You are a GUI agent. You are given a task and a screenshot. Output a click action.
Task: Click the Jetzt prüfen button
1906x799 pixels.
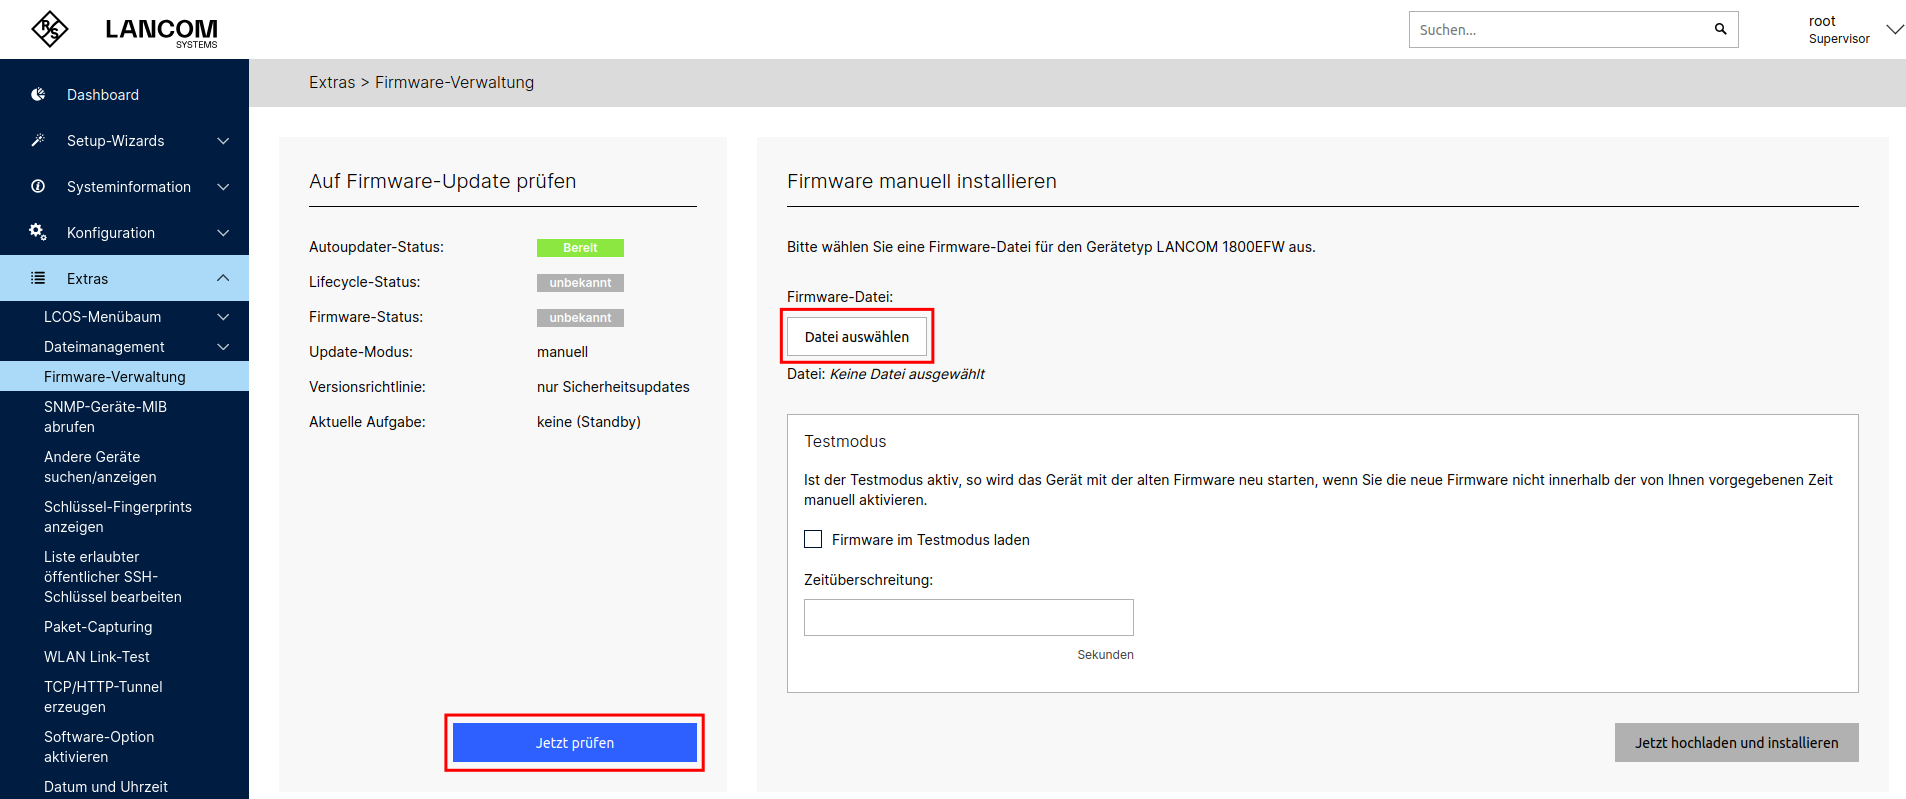[575, 743]
